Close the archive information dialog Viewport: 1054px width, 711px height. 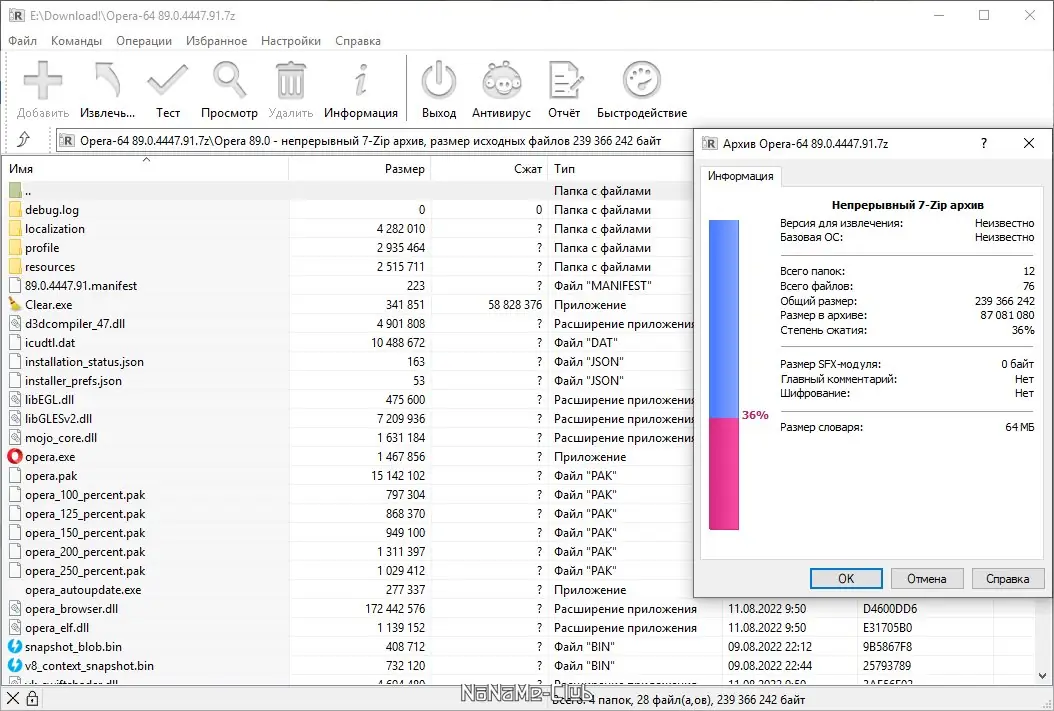pyautogui.click(x=1028, y=143)
